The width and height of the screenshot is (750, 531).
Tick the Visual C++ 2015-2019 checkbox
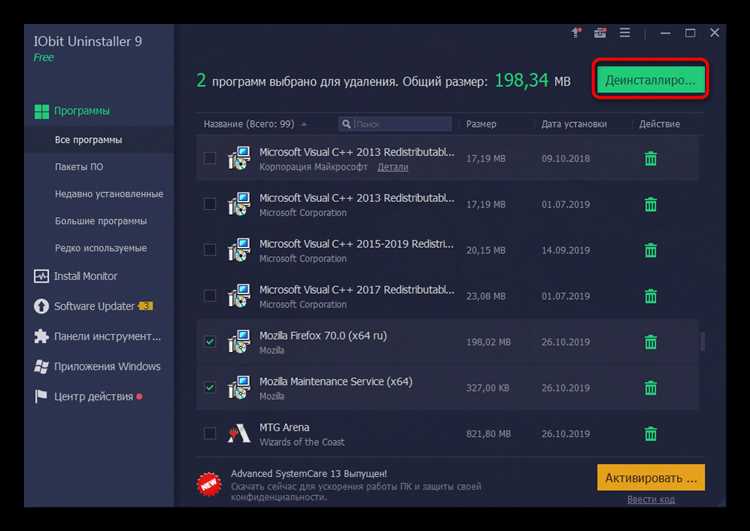click(210, 250)
